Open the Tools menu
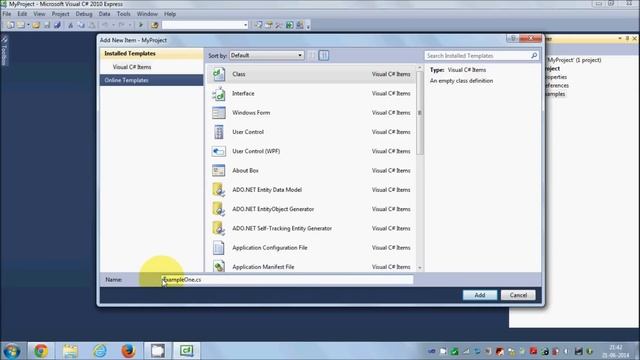This screenshot has width=640, height=360. [123, 14]
